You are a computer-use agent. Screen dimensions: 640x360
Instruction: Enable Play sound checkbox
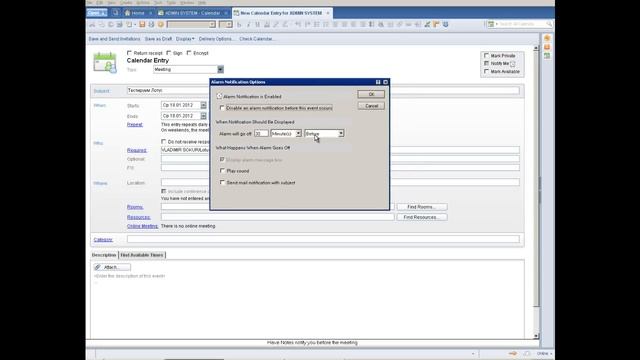[222, 171]
